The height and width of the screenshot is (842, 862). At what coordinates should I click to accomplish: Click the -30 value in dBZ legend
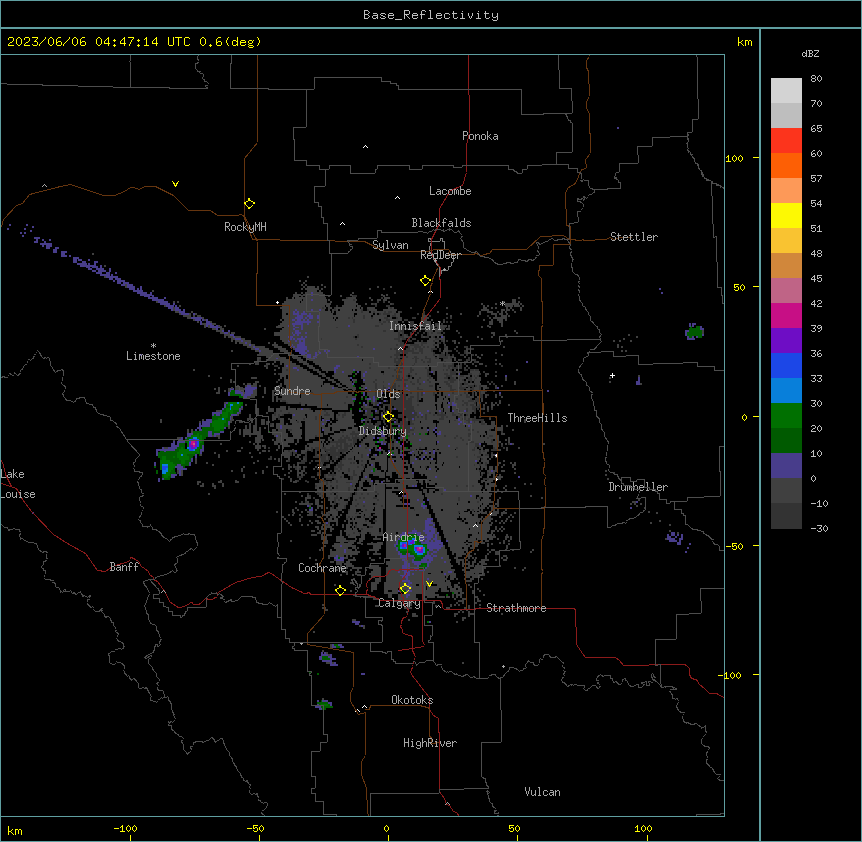point(819,528)
